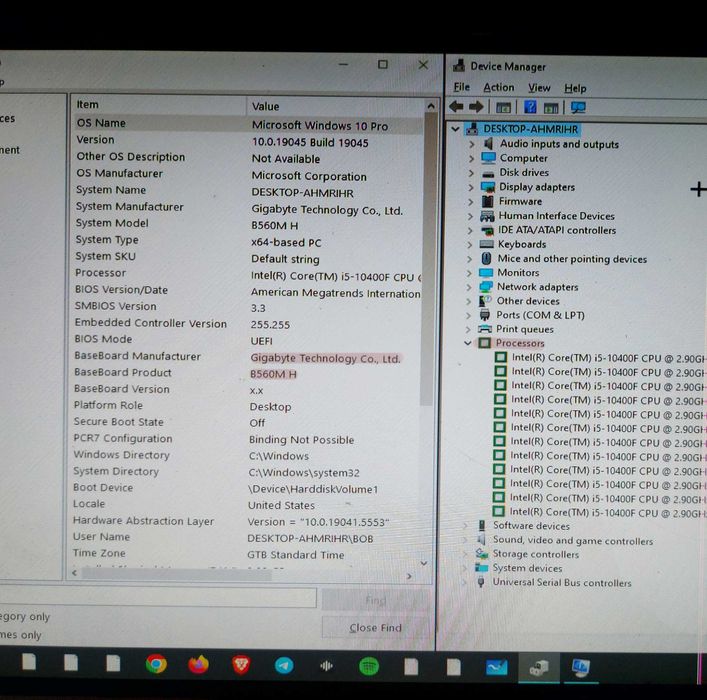
Task: Switch to System Information taskbar button
Action: point(580,668)
